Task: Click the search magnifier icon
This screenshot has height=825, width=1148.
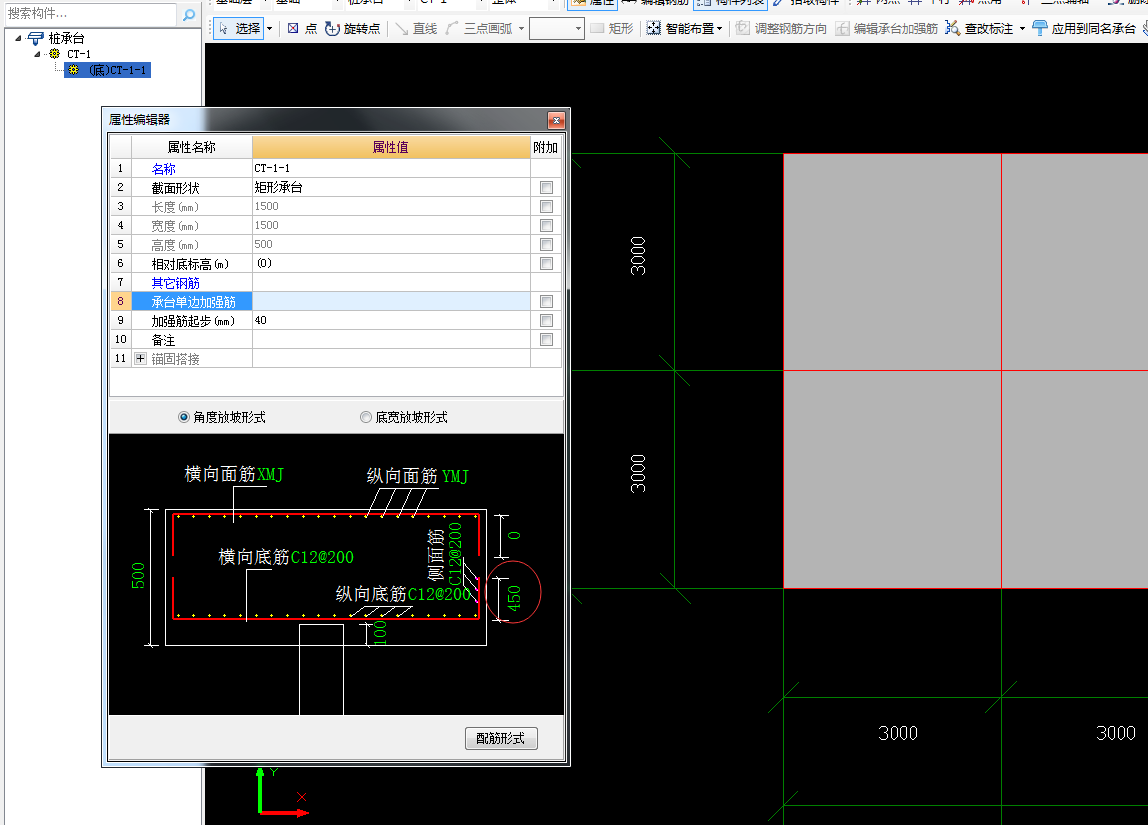Action: (x=189, y=14)
